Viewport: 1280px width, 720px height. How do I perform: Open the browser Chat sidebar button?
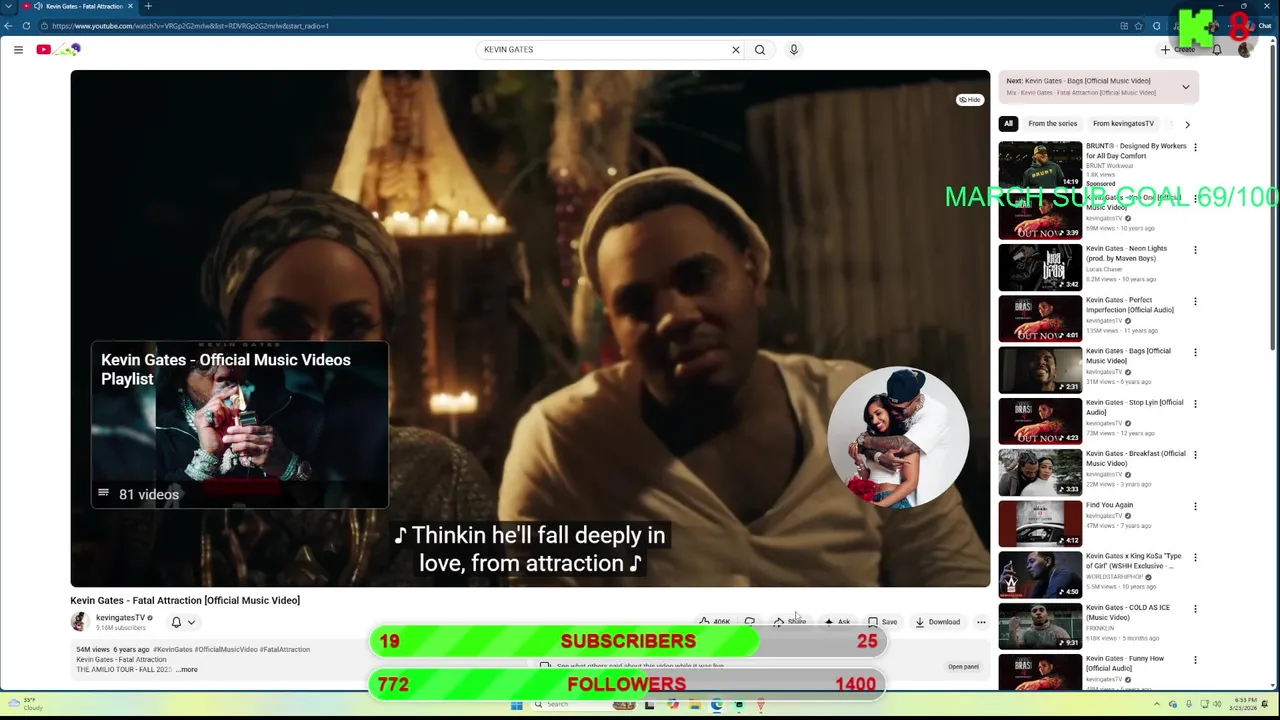1260,26
